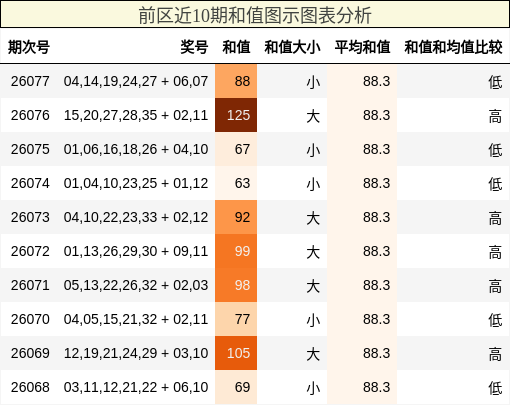Click the sum value 98 cell
Screen dimensions: 510x405
pos(236,285)
